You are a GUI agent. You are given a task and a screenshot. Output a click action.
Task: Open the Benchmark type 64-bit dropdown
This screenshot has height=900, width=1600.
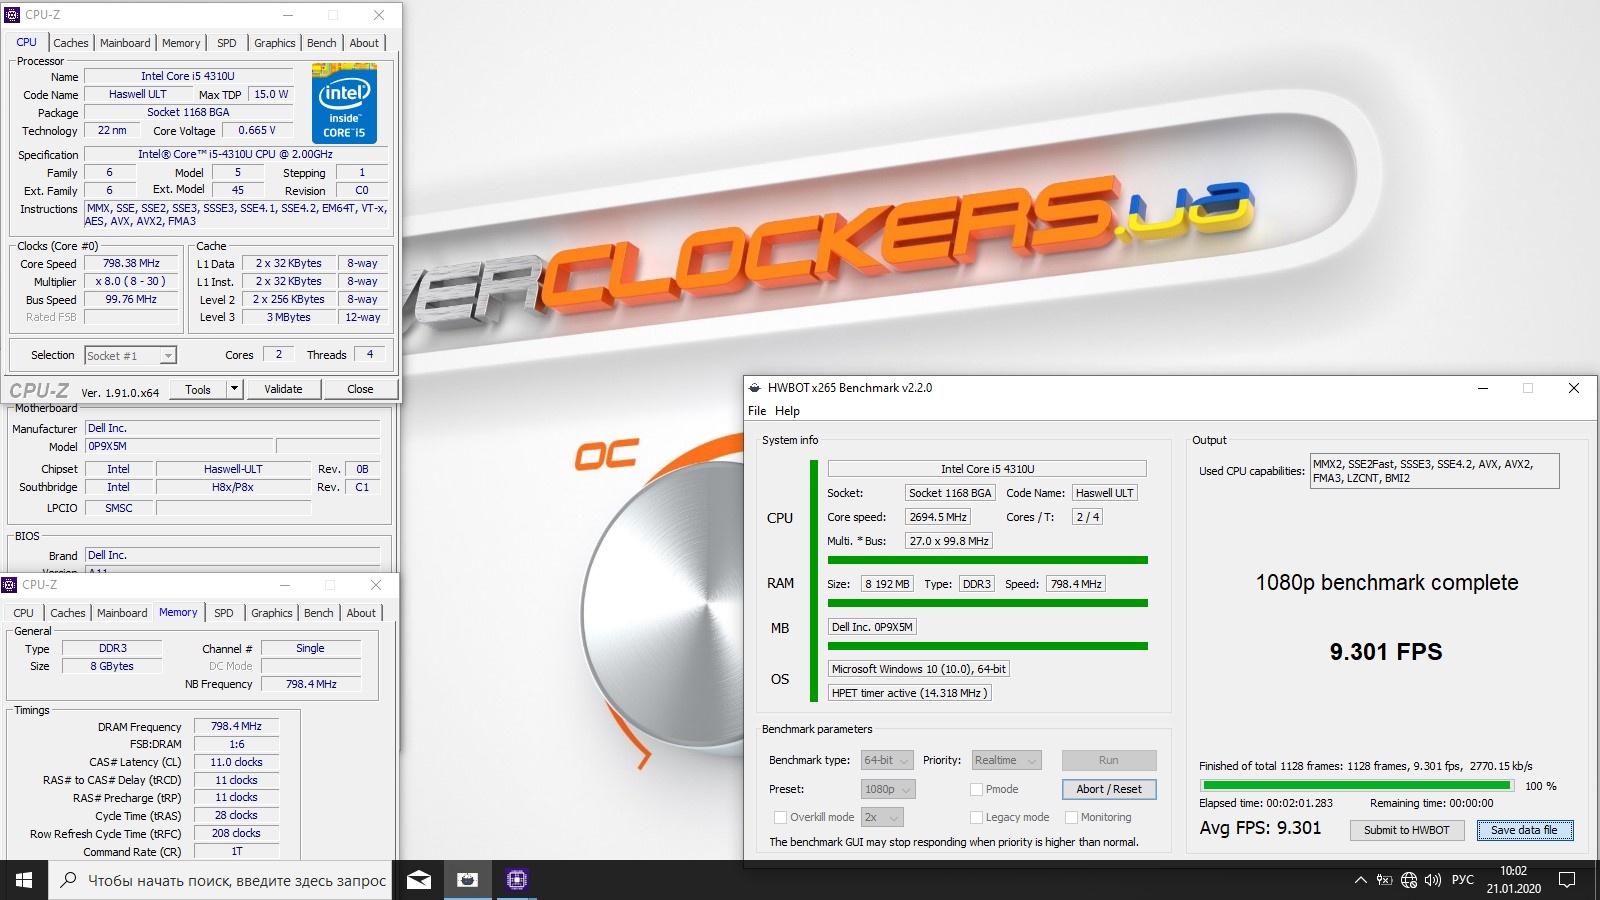point(887,760)
